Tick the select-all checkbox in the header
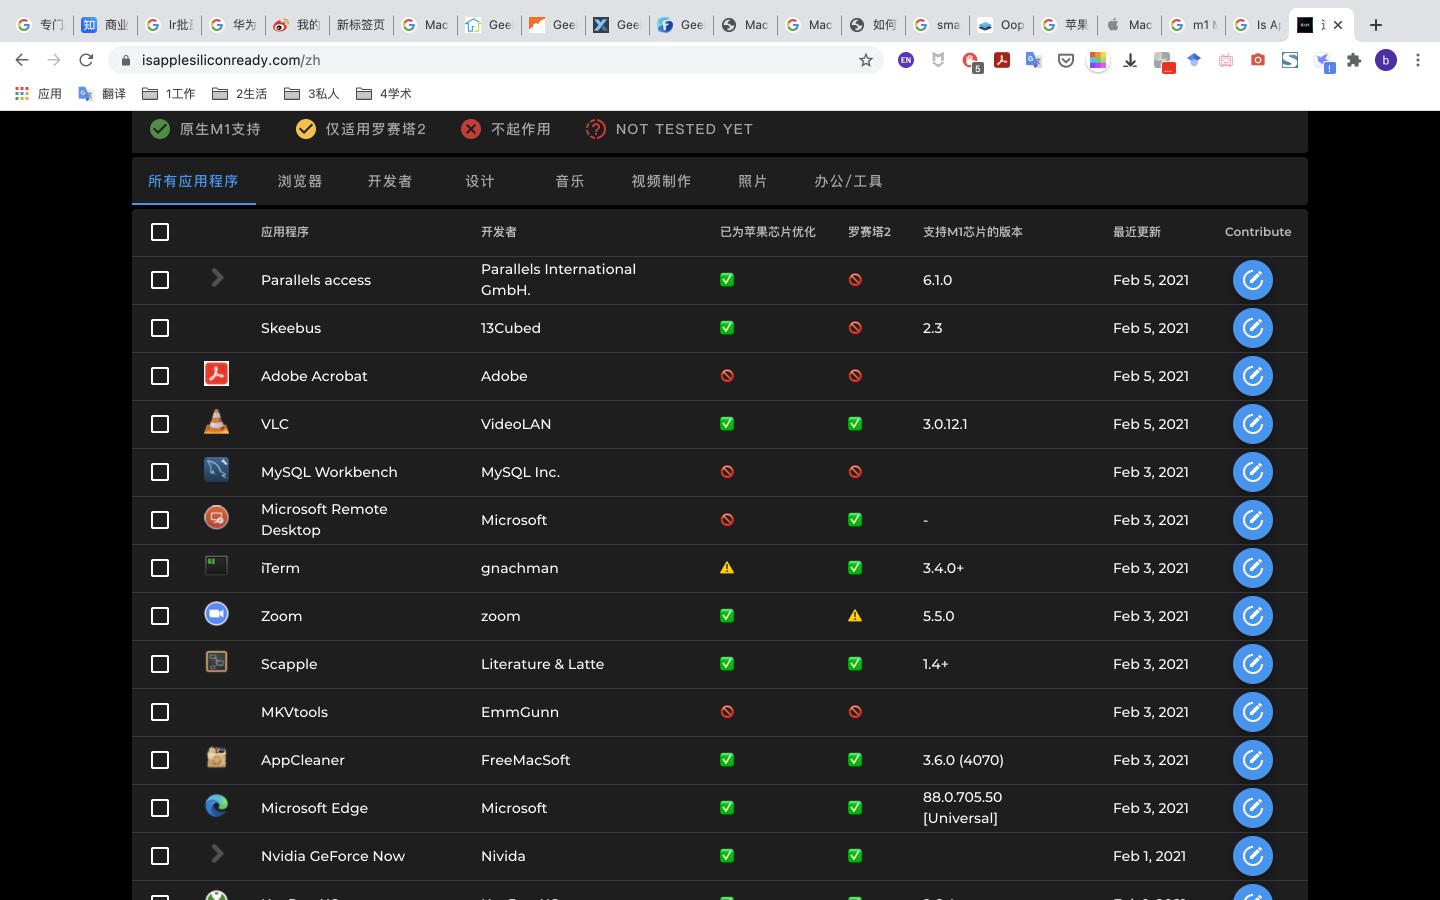Image resolution: width=1440 pixels, height=900 pixels. [160, 231]
